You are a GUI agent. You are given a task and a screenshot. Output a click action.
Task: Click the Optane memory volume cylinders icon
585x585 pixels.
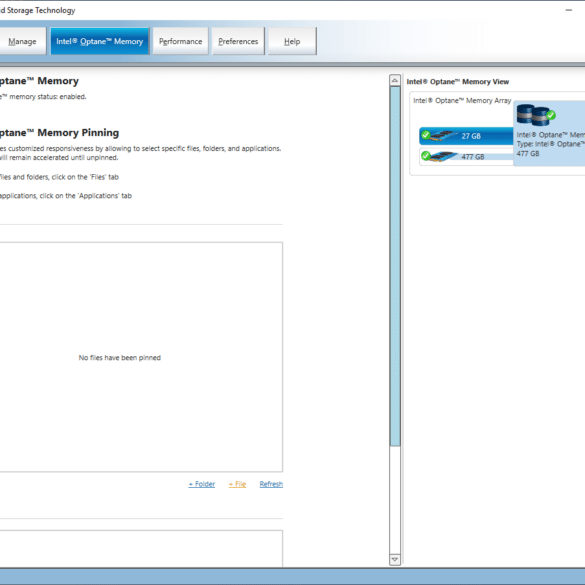pos(532,115)
